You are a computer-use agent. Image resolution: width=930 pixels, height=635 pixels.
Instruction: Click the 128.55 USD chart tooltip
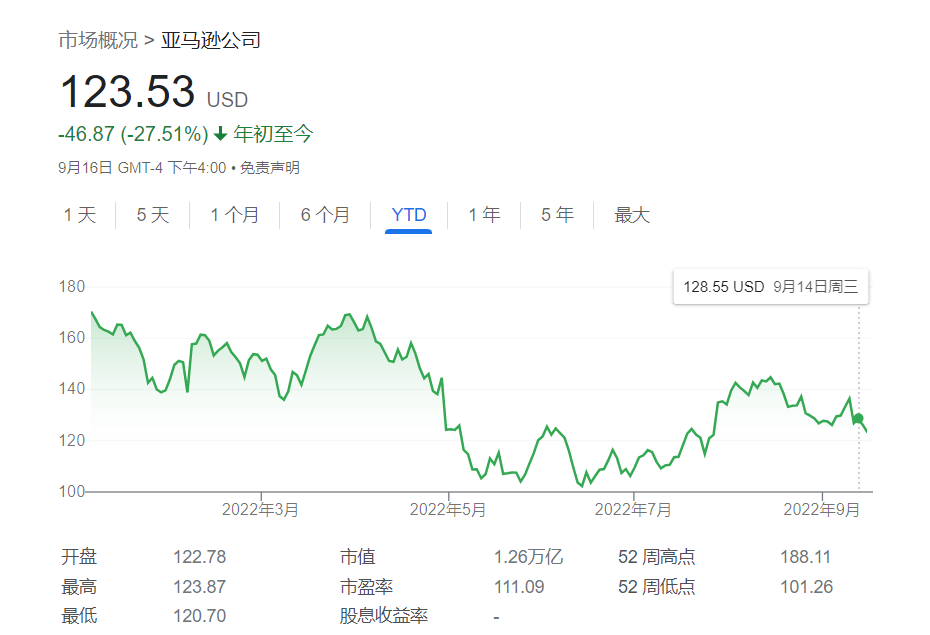click(x=770, y=287)
